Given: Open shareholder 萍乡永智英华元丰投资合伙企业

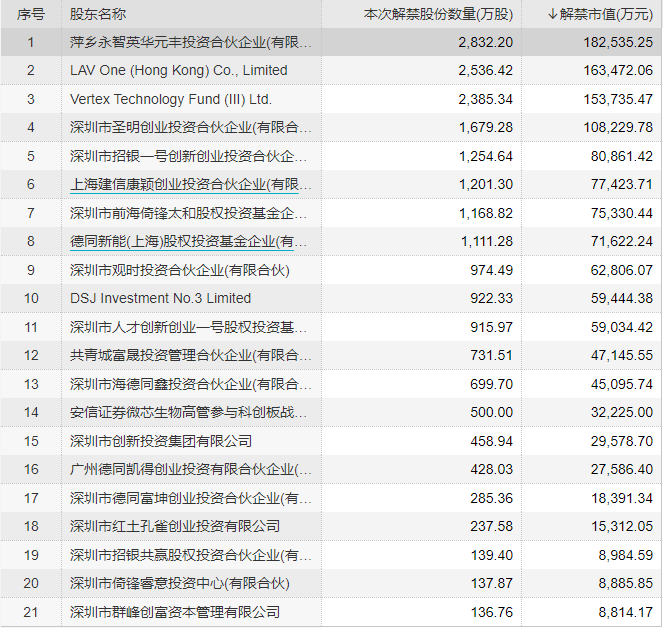Looking at the screenshot, I should tap(190, 42).
